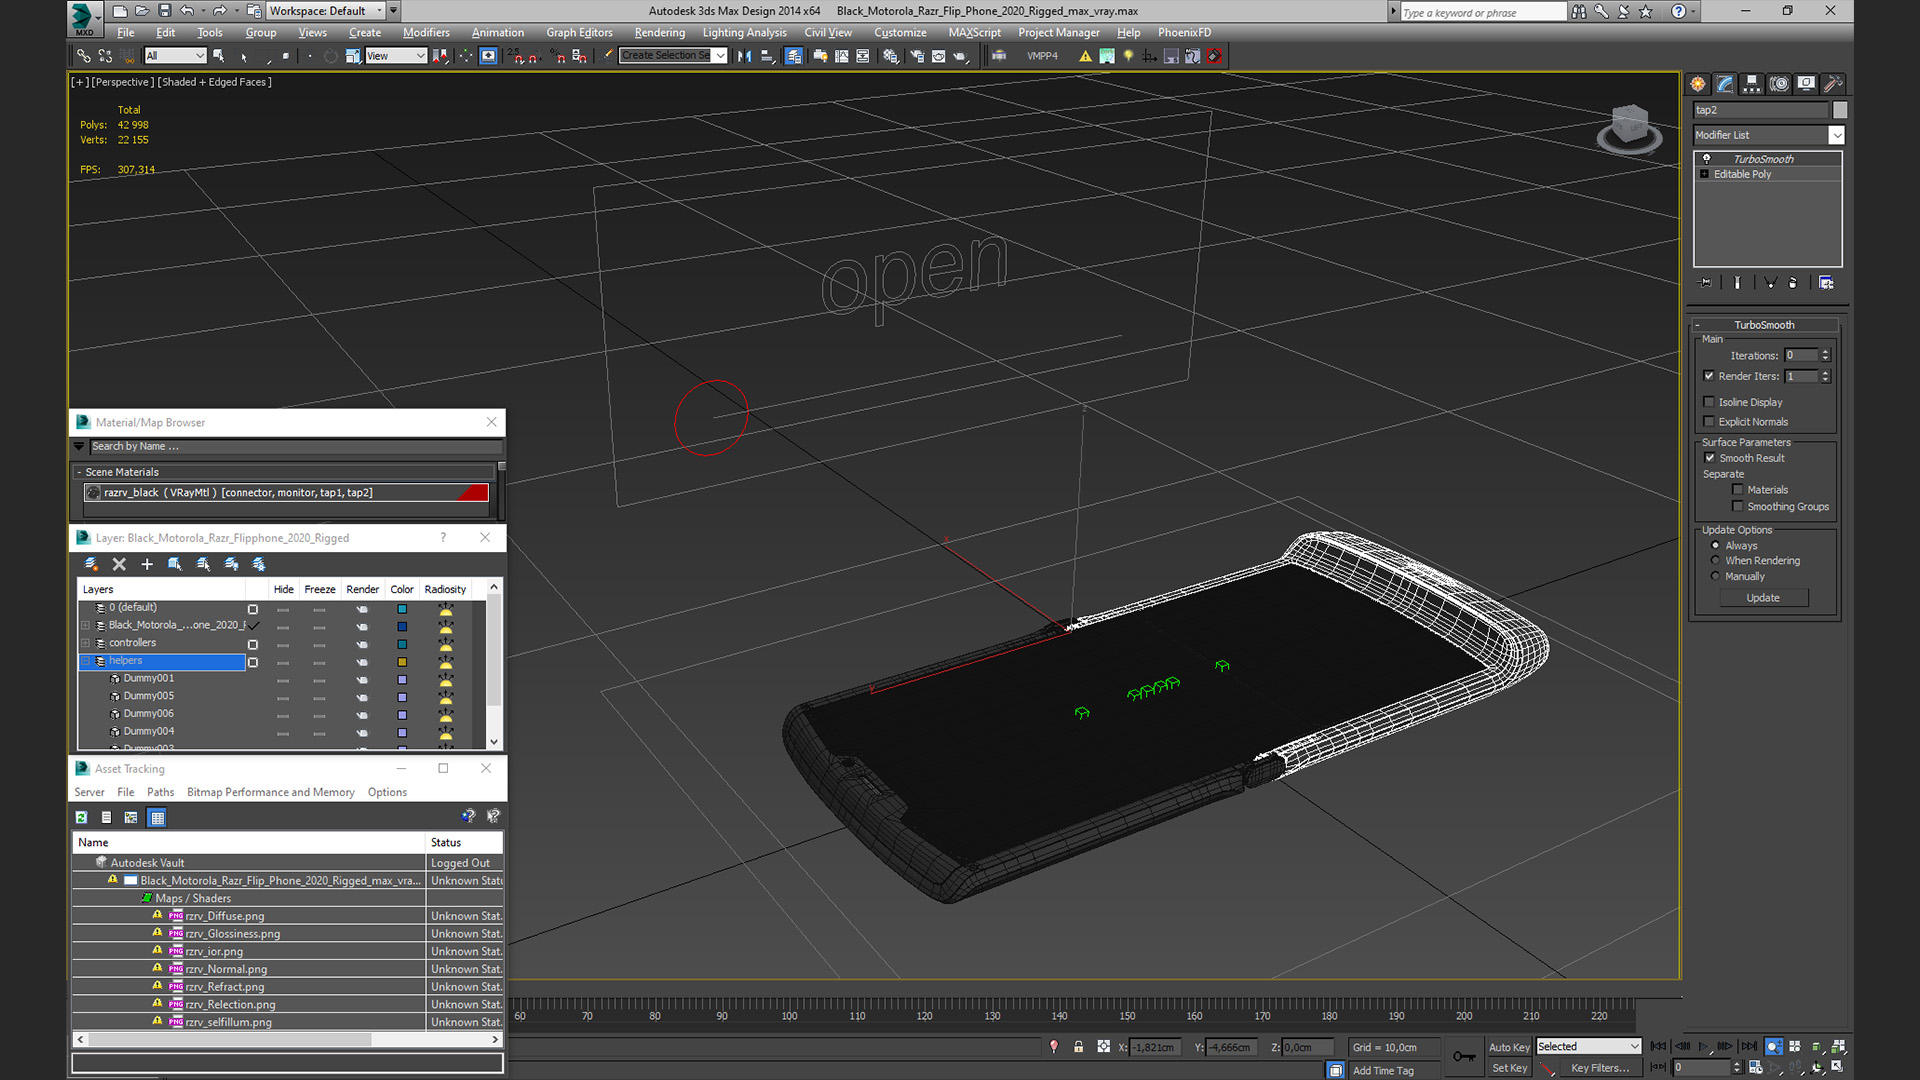
Task: Expand the controllers layer tree node
Action: (x=86, y=643)
